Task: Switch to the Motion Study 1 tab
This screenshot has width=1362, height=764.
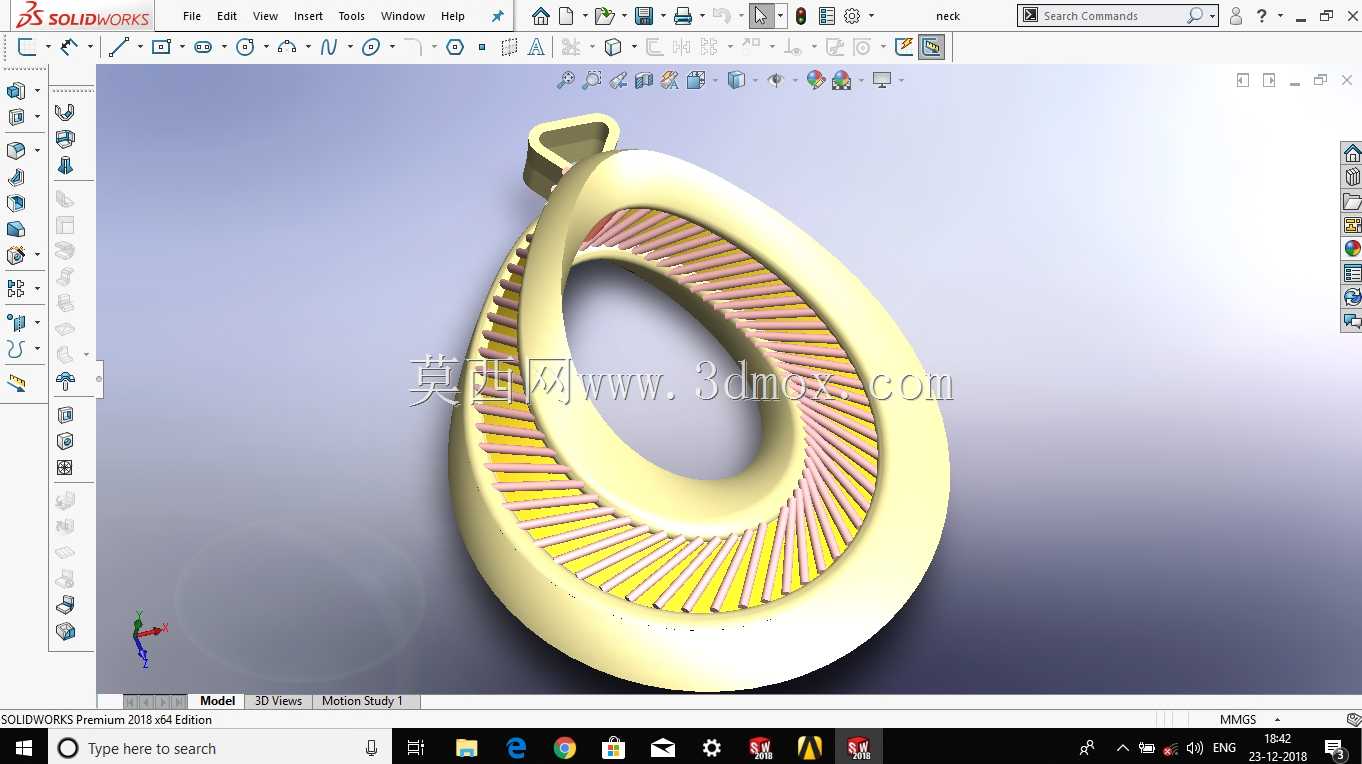Action: click(362, 701)
